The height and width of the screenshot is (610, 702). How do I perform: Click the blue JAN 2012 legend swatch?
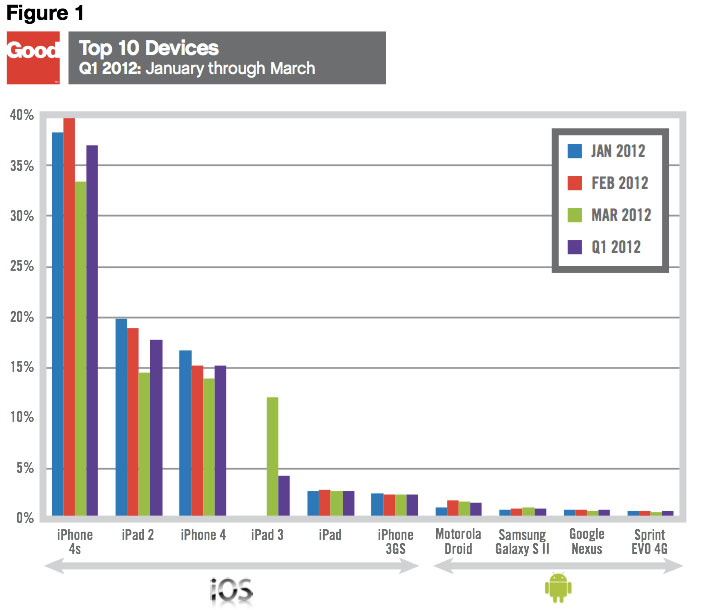(x=574, y=151)
